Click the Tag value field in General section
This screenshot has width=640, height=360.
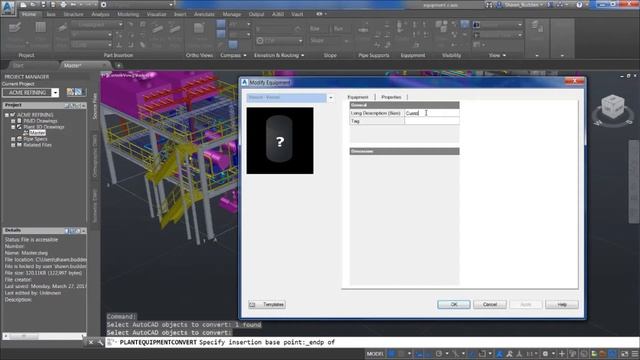click(431, 121)
